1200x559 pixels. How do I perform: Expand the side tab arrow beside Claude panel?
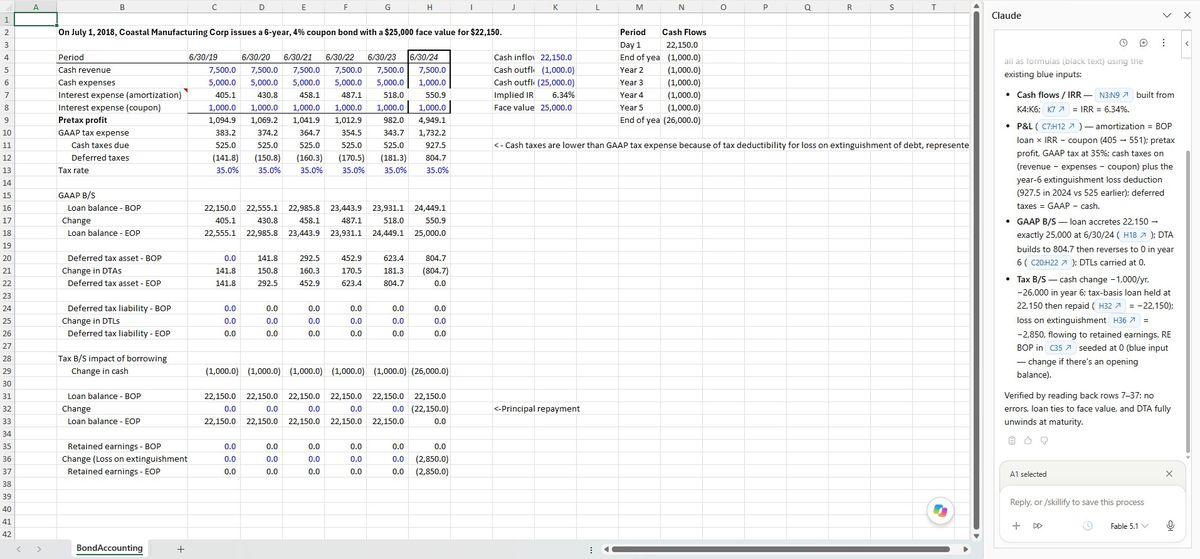(1186, 44)
